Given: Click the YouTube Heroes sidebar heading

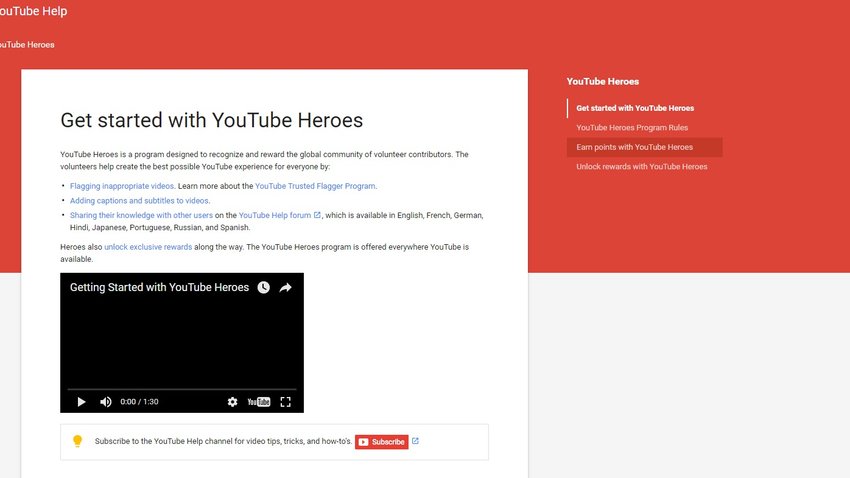Looking at the screenshot, I should (603, 81).
